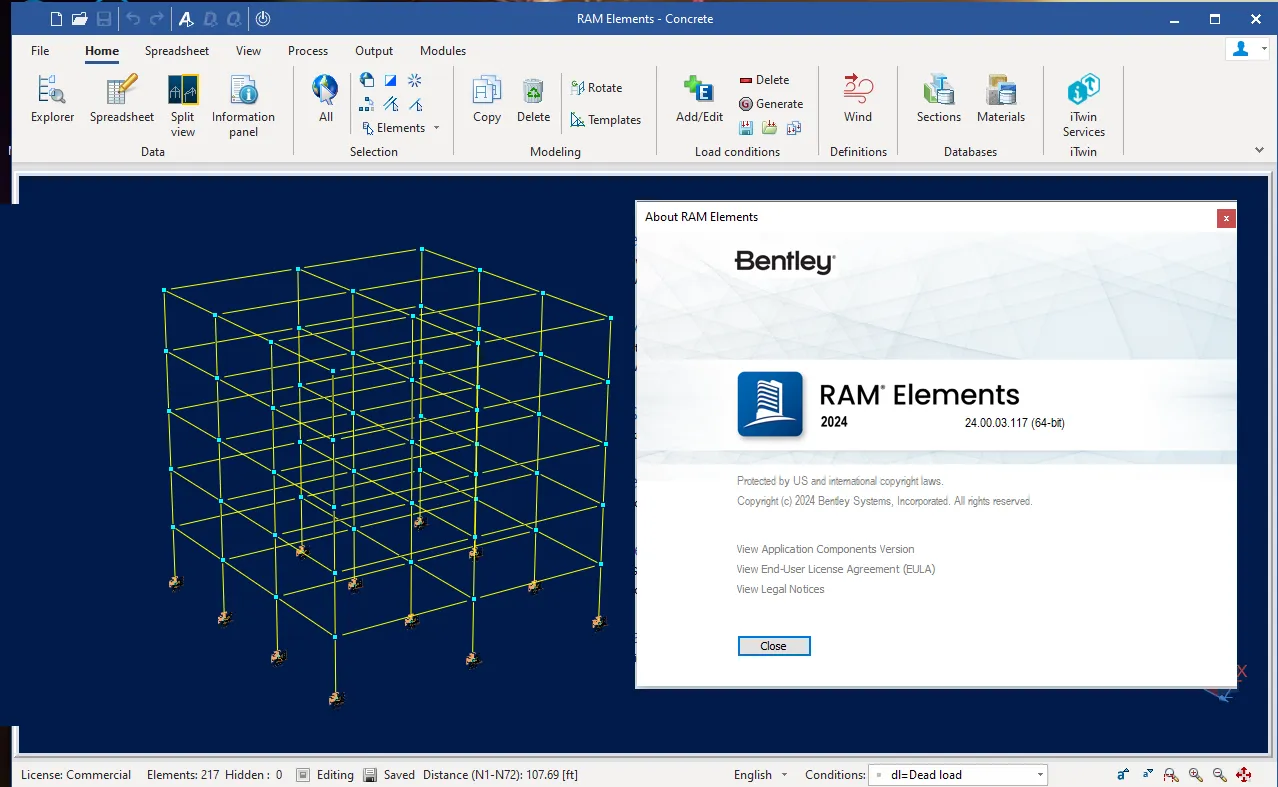Click the Distance (N1-N72): 107.69 [ft] readout

coord(500,775)
